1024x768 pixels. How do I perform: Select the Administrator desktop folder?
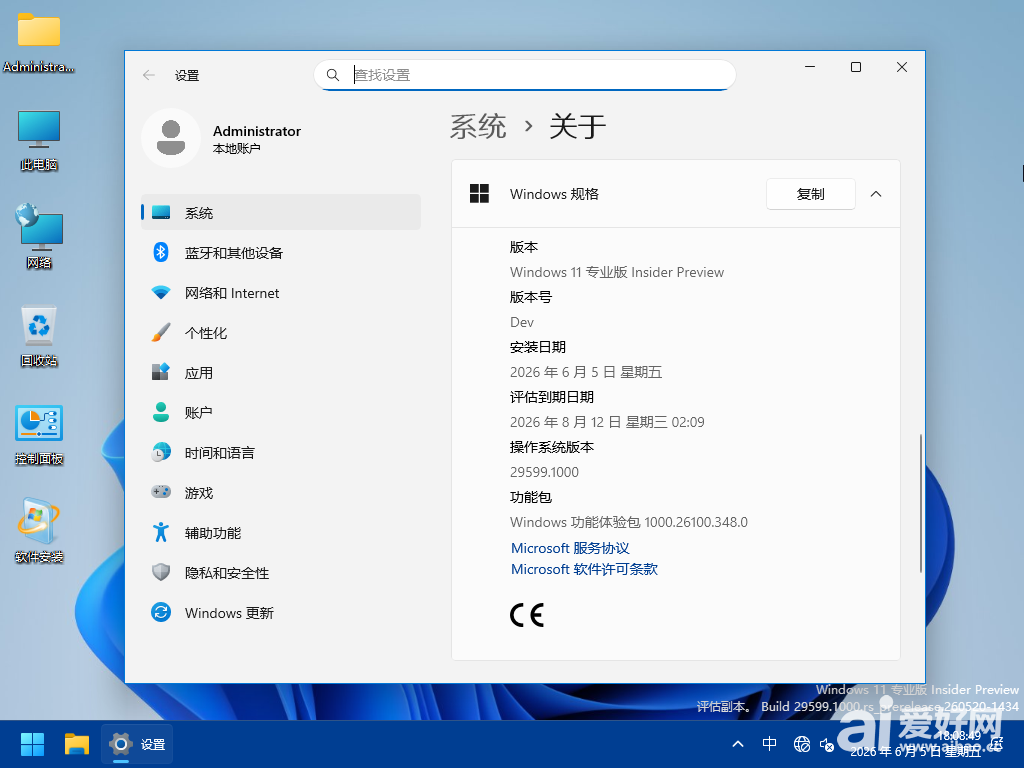(x=39, y=44)
